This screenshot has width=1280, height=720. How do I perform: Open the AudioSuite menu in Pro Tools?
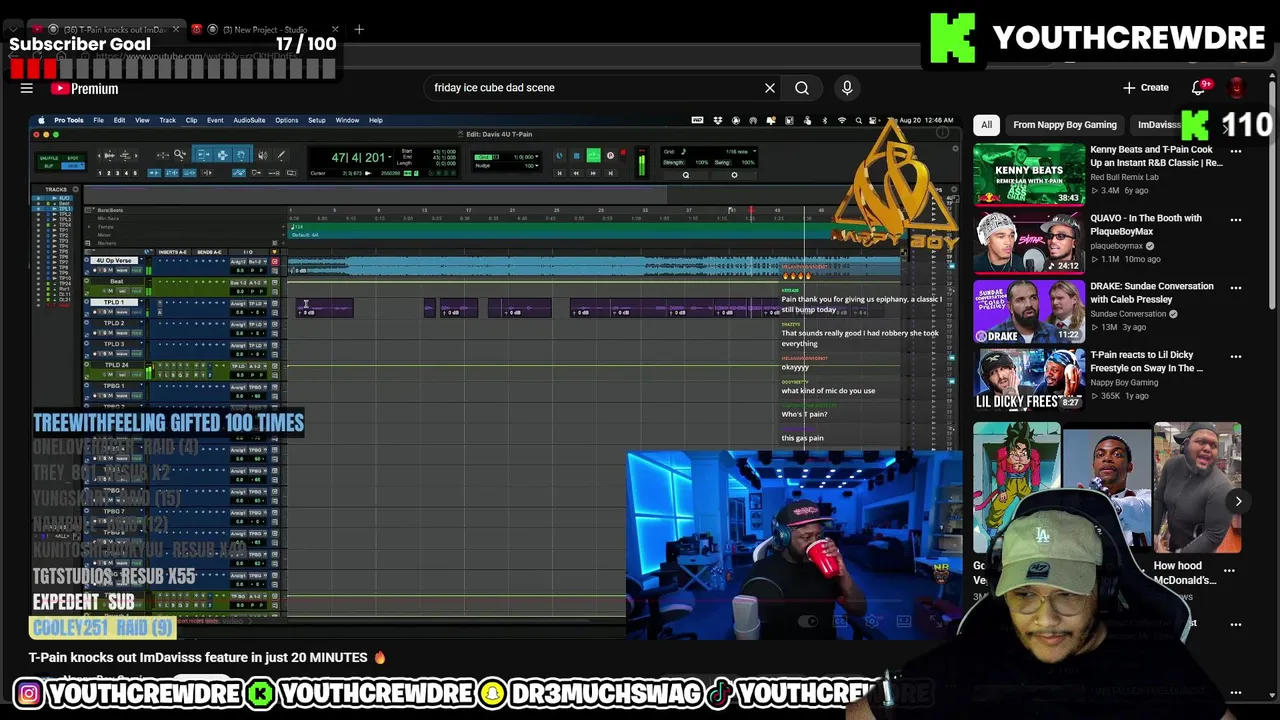click(249, 120)
